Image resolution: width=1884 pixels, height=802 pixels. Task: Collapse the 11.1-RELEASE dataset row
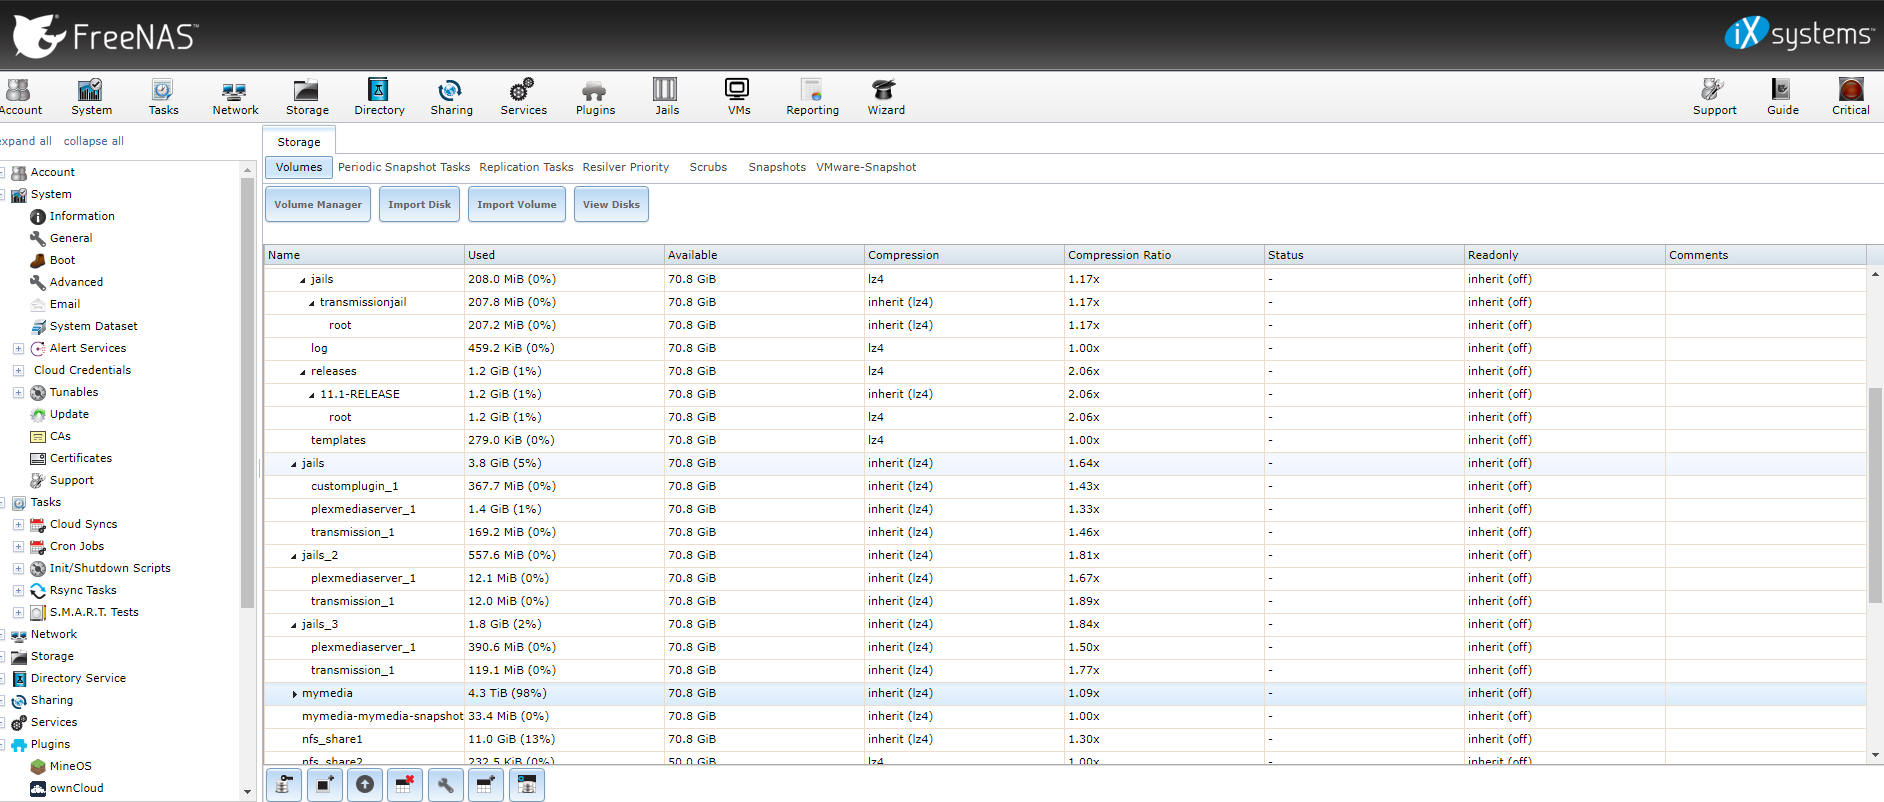[312, 395]
